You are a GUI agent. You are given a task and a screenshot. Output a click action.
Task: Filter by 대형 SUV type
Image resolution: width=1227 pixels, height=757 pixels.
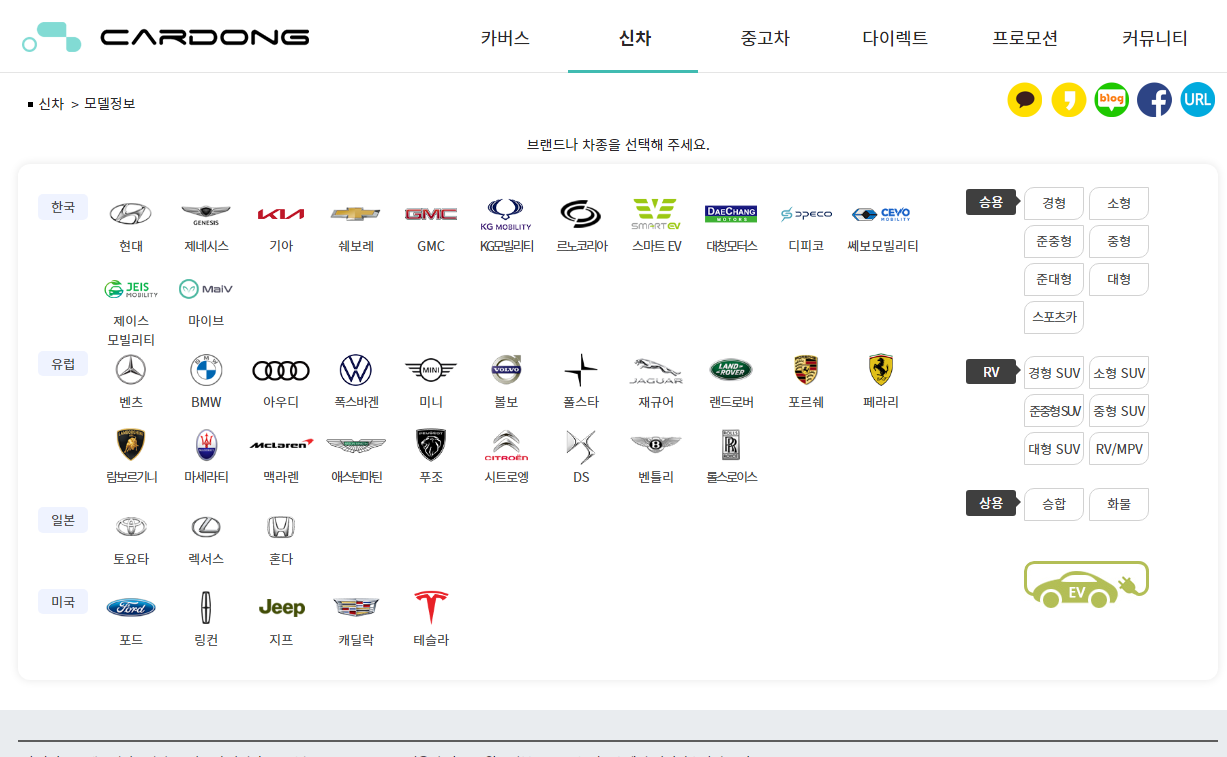tap(1054, 449)
